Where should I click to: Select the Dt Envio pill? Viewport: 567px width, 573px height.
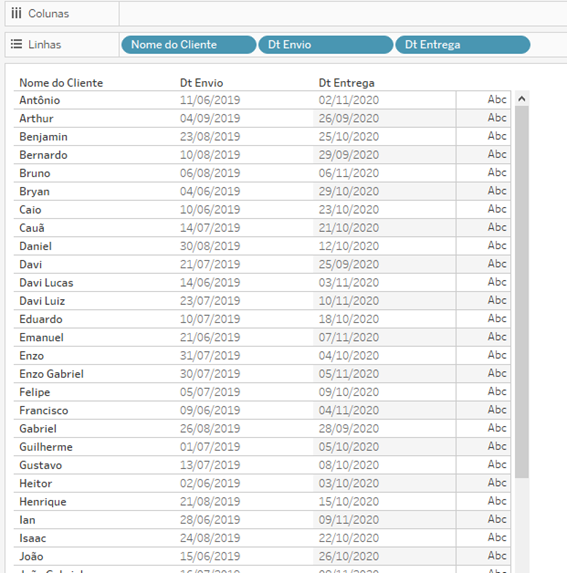tap(326, 45)
